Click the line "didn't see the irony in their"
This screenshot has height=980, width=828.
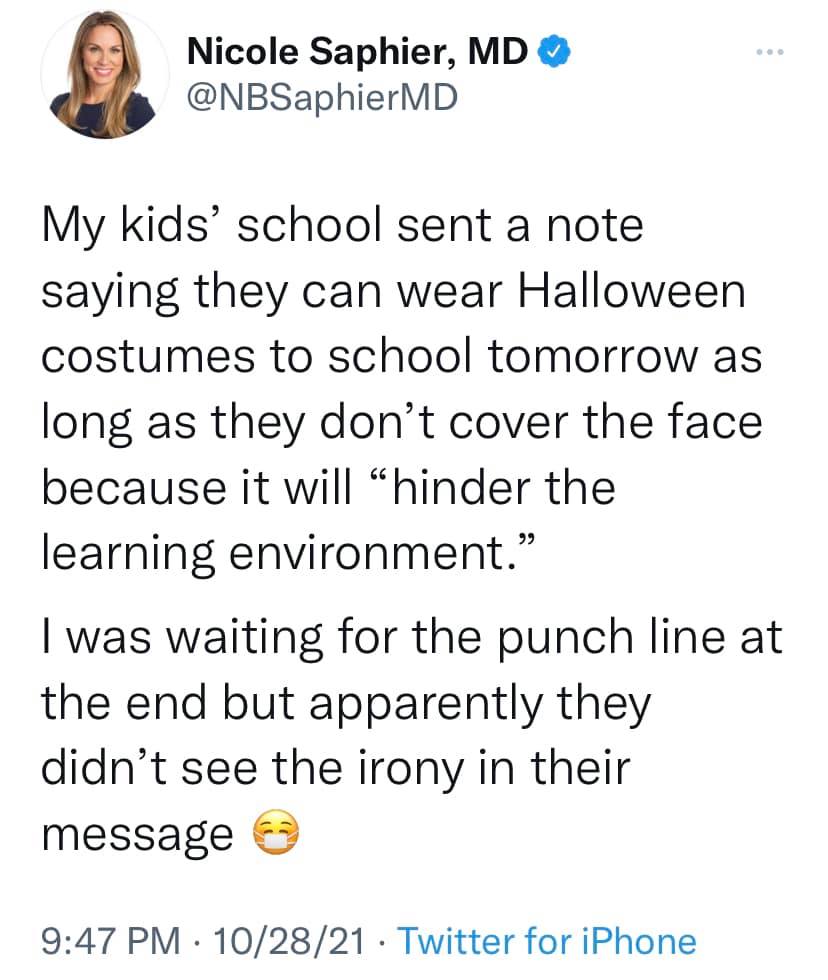coord(336,768)
